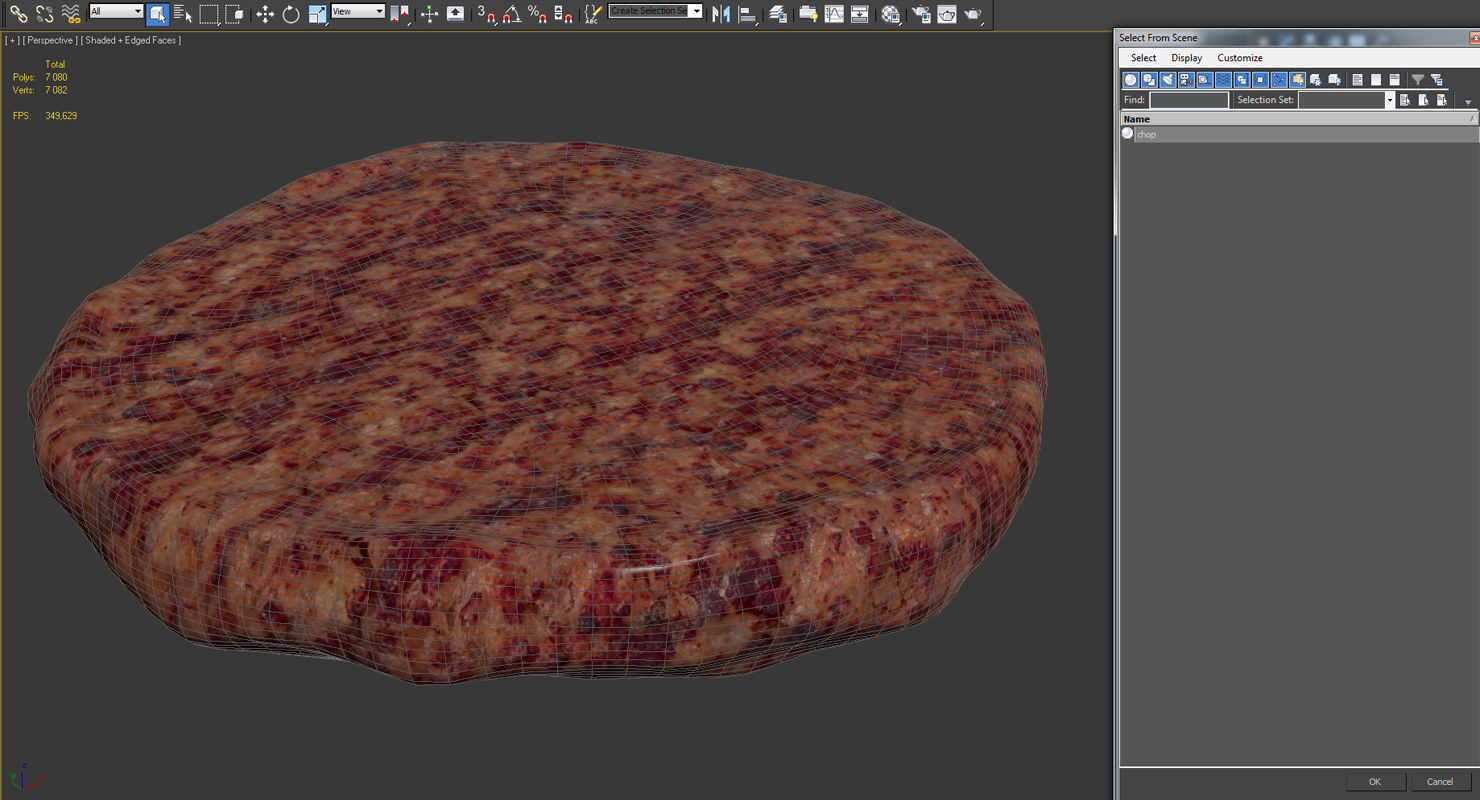
Task: Toggle Display Helpers filter
Action: [1205, 80]
